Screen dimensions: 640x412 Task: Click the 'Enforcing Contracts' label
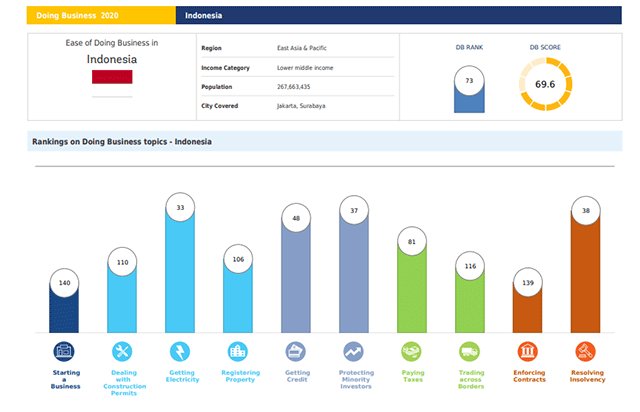click(529, 376)
